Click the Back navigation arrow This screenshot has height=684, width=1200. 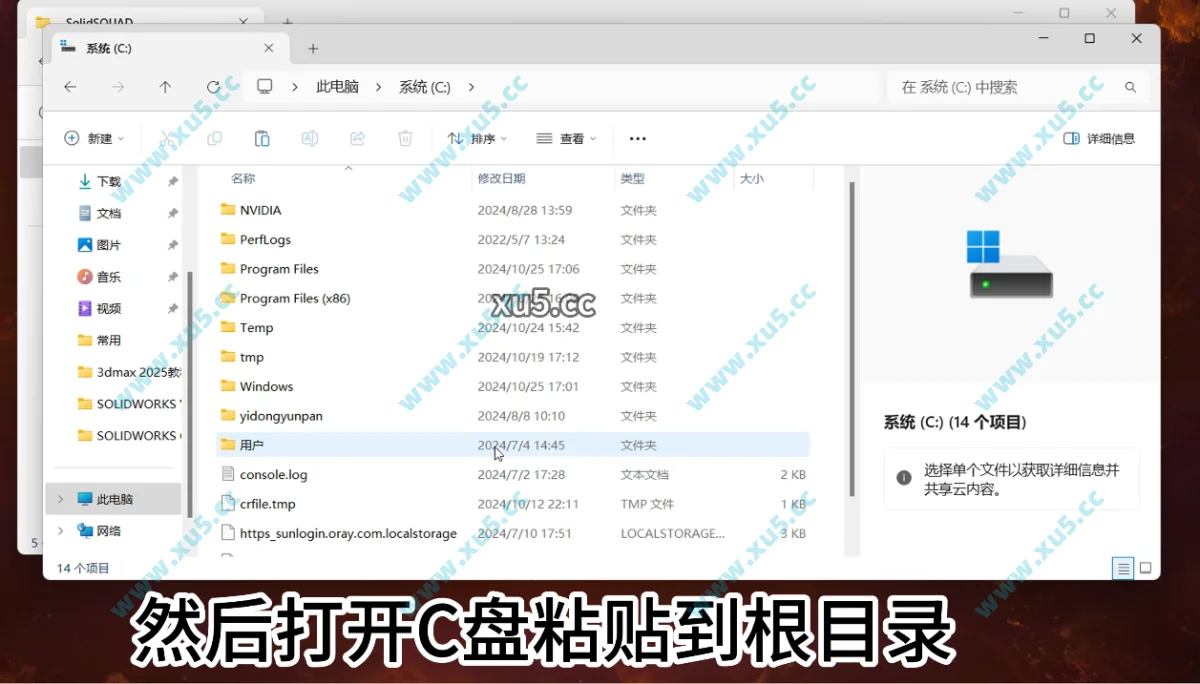tap(70, 87)
